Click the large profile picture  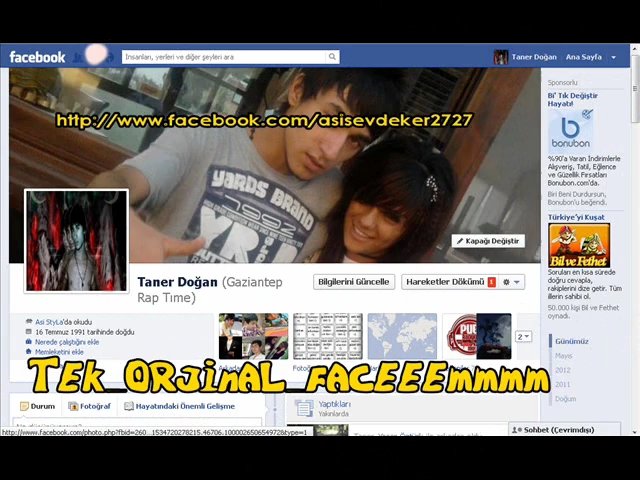[77, 241]
